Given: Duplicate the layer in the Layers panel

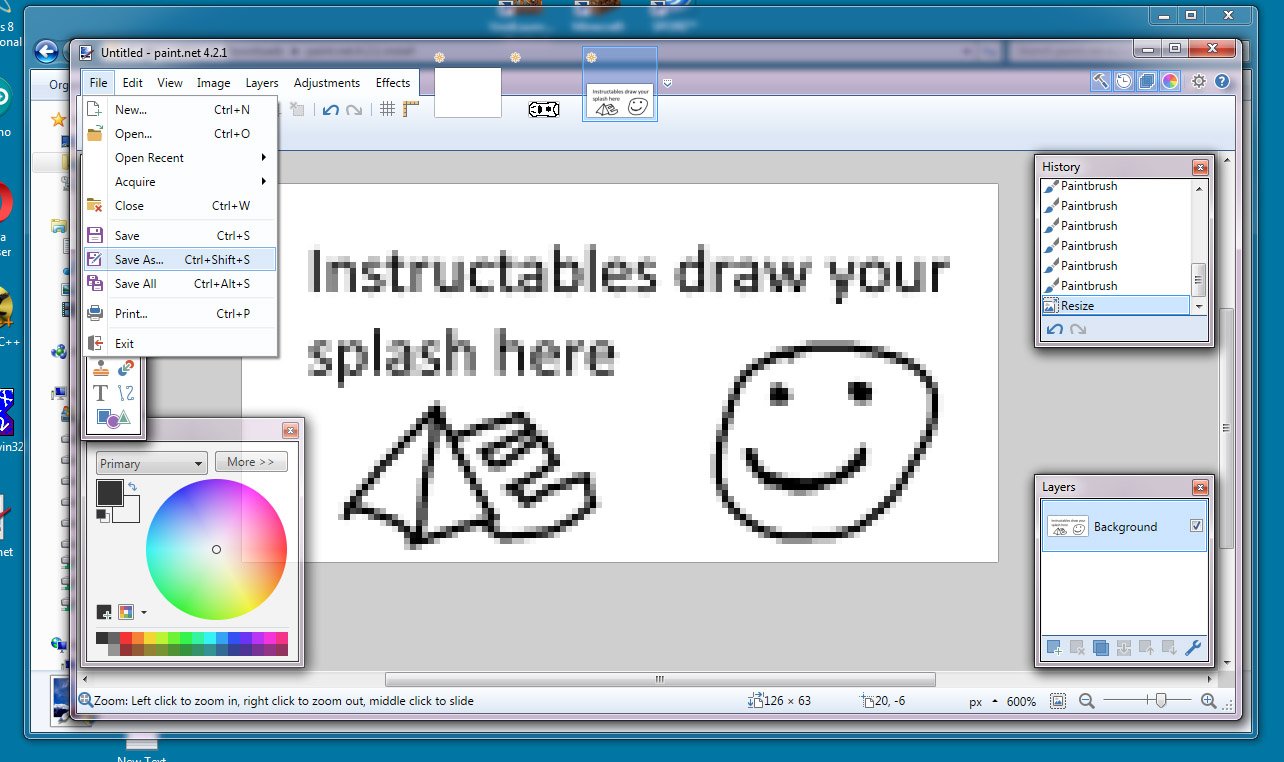Looking at the screenshot, I should [x=1100, y=648].
